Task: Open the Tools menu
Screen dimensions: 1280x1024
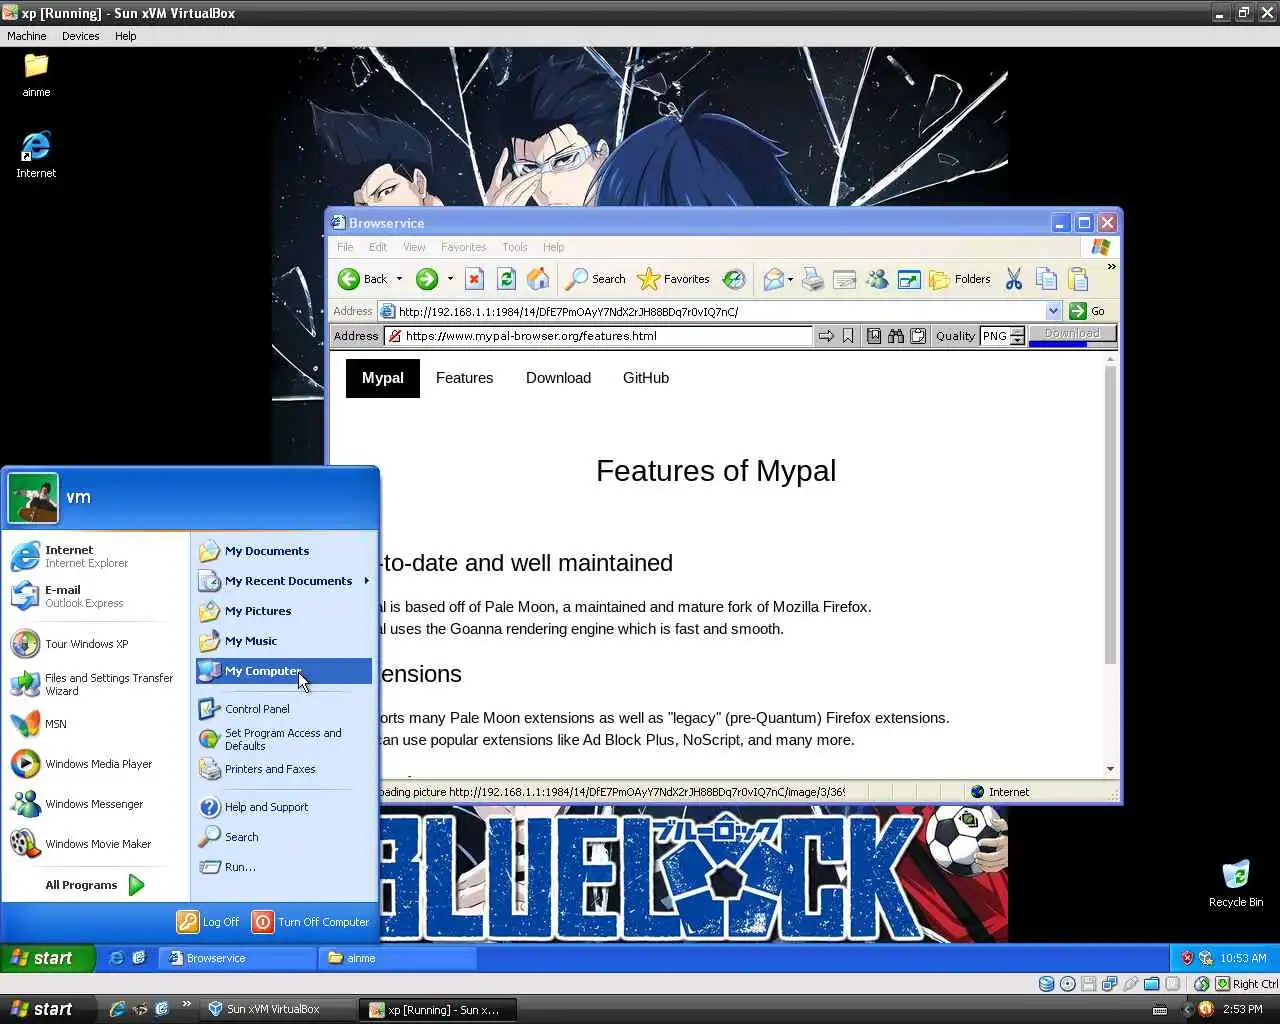Action: pos(515,247)
